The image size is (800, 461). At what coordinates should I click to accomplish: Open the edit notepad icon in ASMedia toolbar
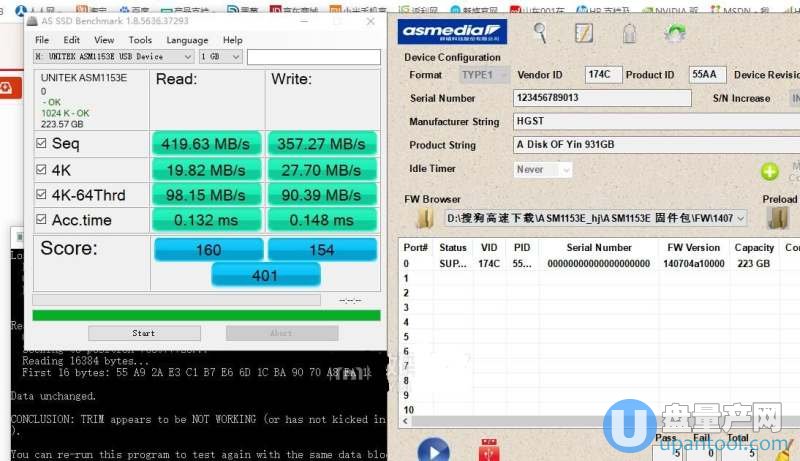pyautogui.click(x=585, y=32)
